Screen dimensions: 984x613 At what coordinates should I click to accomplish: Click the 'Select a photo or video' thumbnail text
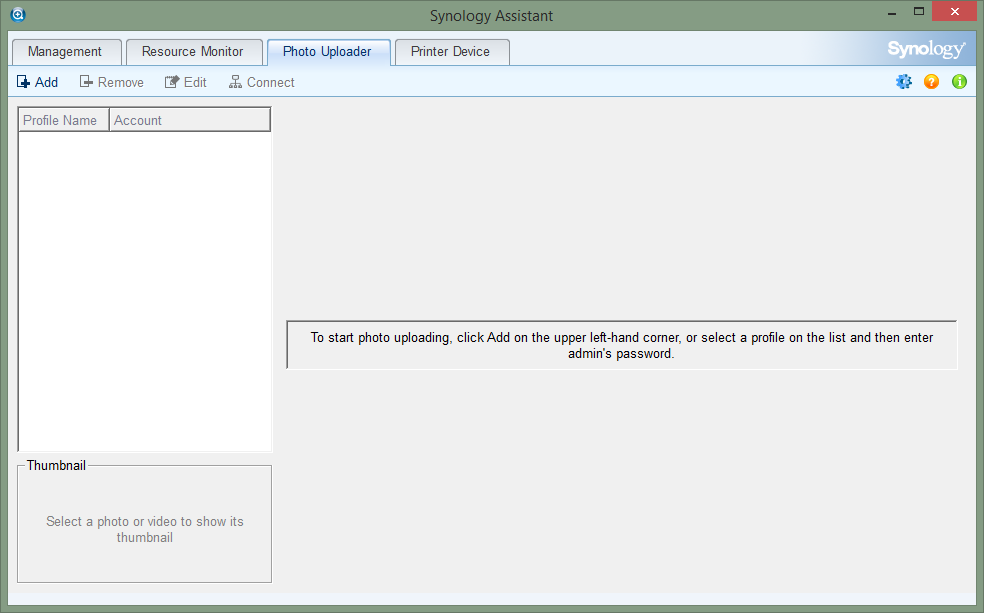[144, 530]
